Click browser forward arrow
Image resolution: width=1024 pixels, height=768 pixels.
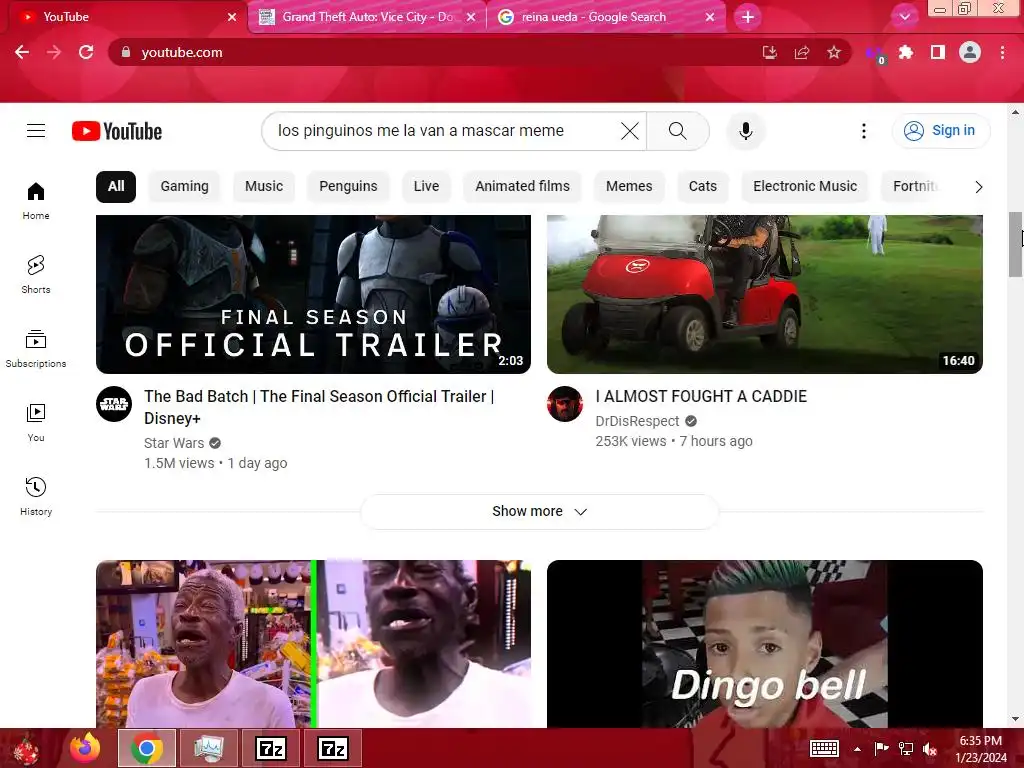54,52
